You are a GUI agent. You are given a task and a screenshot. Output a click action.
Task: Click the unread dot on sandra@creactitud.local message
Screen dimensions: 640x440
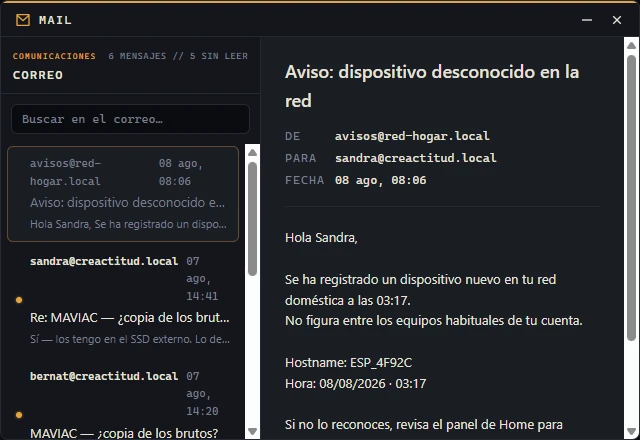19,300
